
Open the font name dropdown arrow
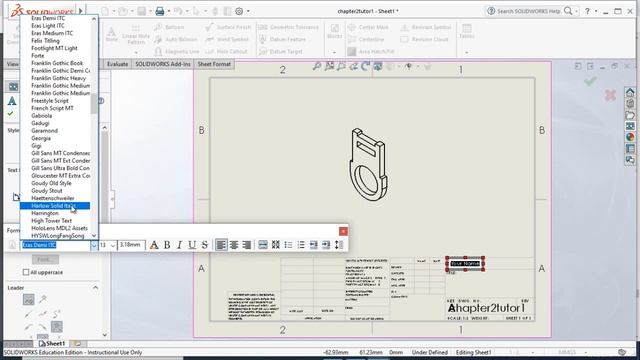coord(93,245)
